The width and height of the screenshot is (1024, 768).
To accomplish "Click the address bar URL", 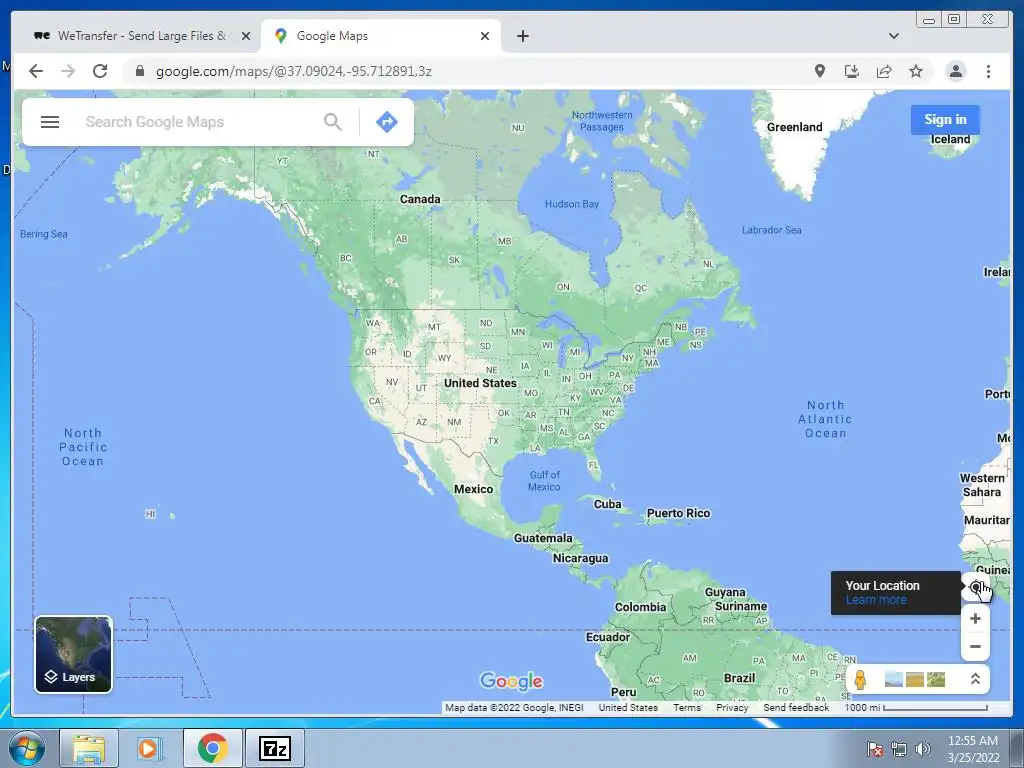I will [293, 71].
